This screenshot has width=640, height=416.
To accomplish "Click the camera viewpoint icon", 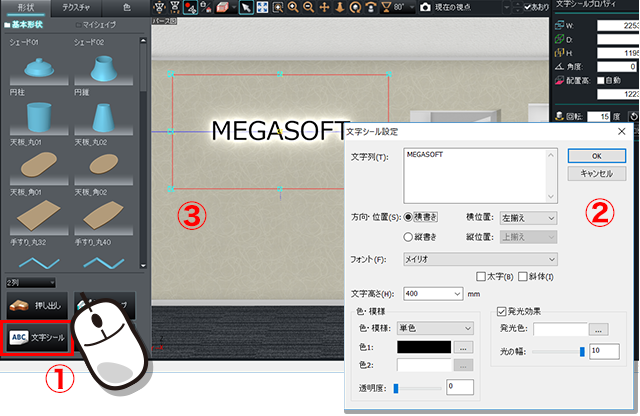I will tap(425, 7).
